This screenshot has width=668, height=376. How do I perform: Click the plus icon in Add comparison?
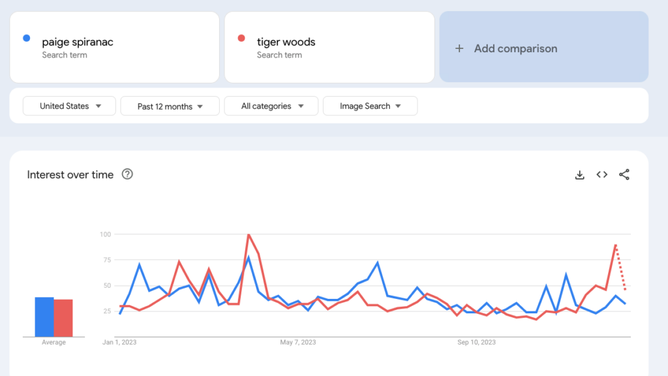pos(459,49)
